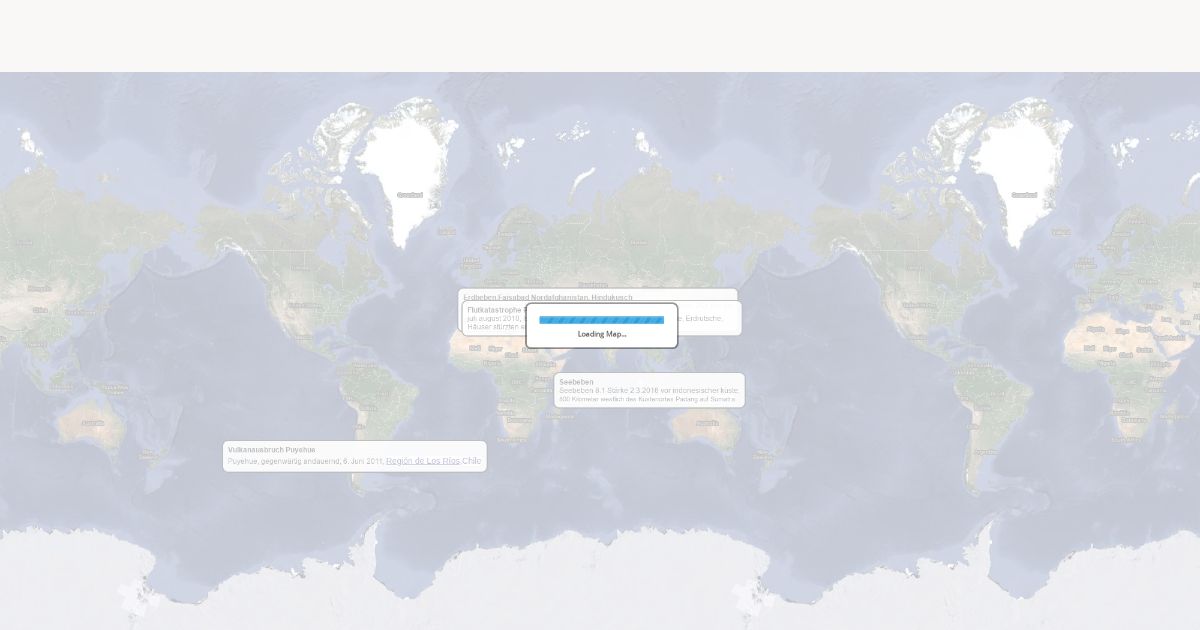The height and width of the screenshot is (630, 1200).
Task: Click the Erdbeben Faisabad Nordafghanistan popup title
Action: (x=548, y=297)
